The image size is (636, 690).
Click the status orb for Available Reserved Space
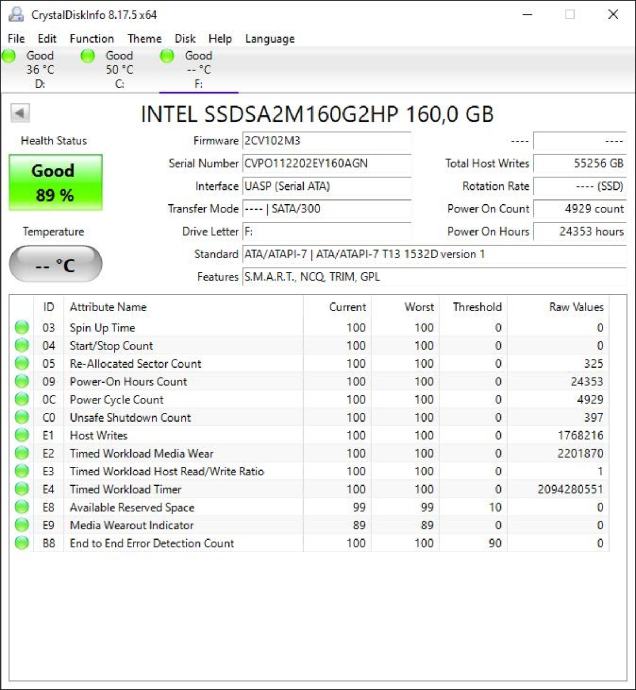[22, 507]
